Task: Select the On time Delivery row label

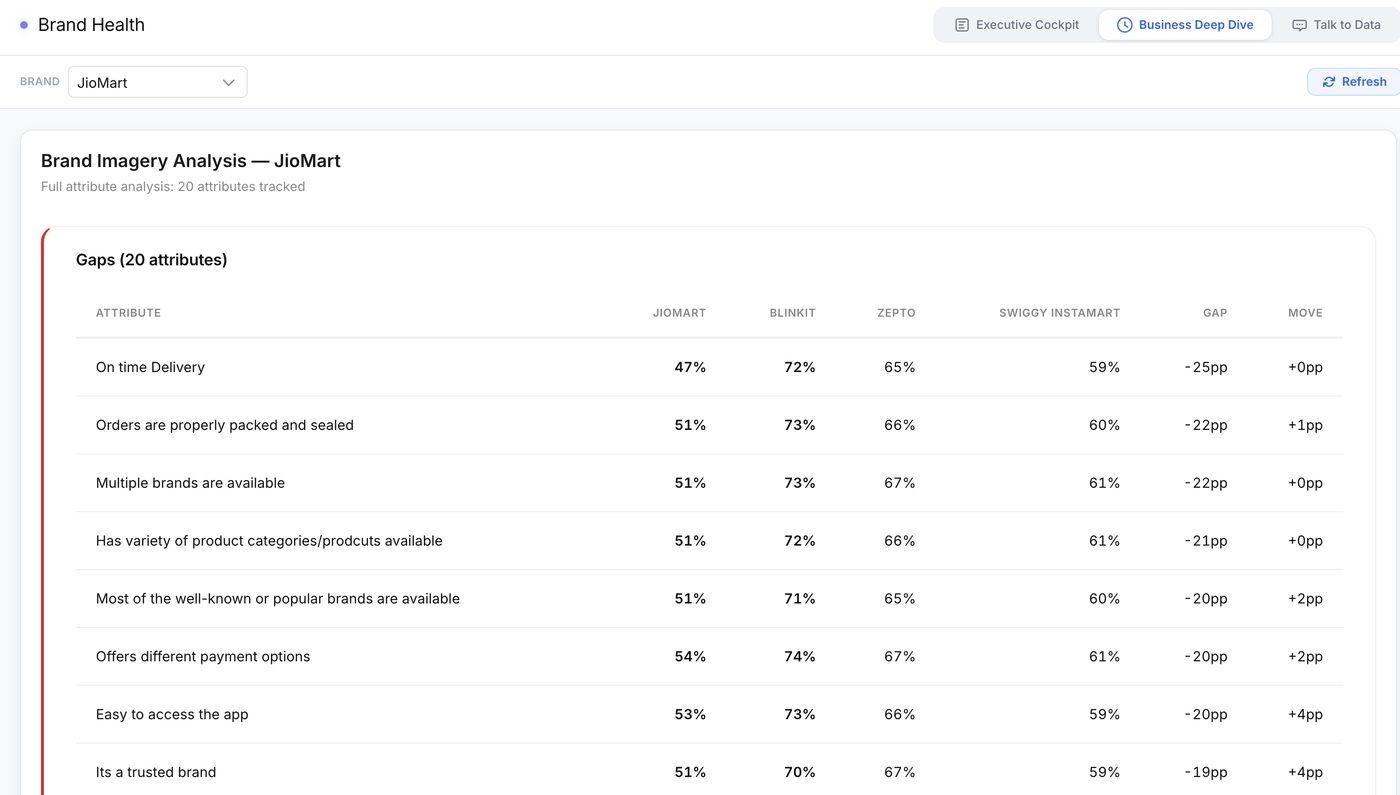Action: pyautogui.click(x=150, y=367)
